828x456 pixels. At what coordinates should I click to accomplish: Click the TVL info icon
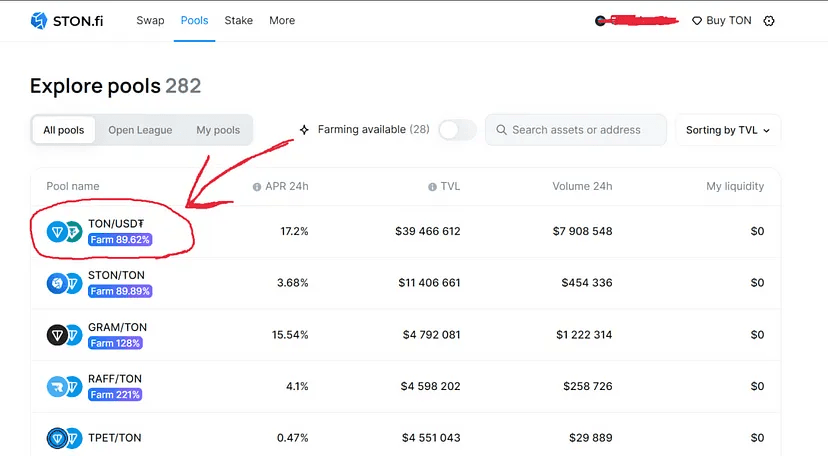point(432,187)
